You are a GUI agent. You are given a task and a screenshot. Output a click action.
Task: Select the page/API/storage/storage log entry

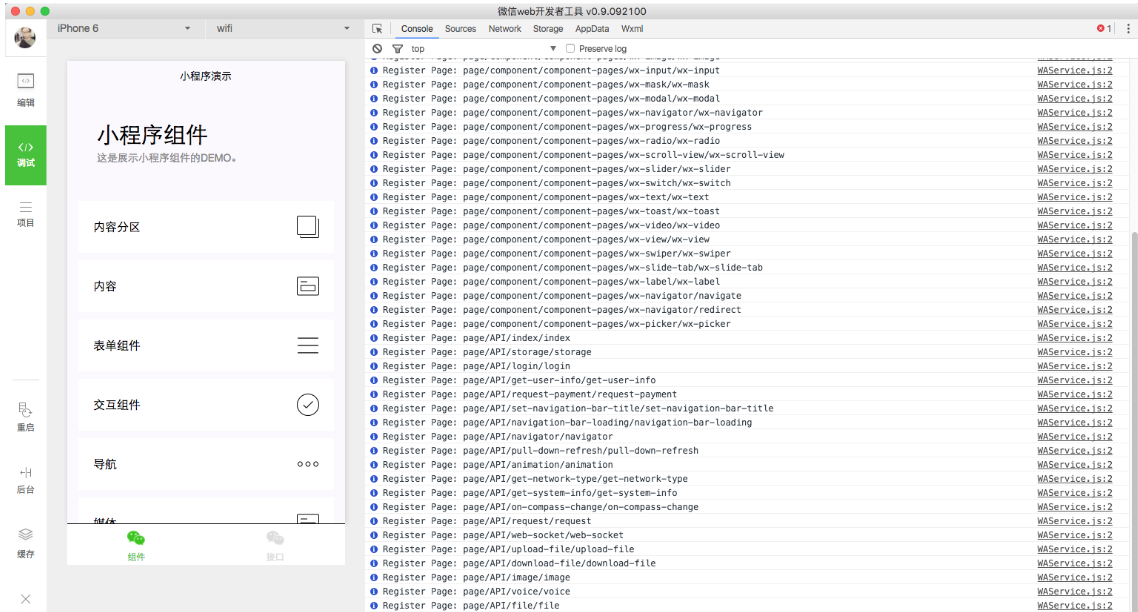point(748,352)
